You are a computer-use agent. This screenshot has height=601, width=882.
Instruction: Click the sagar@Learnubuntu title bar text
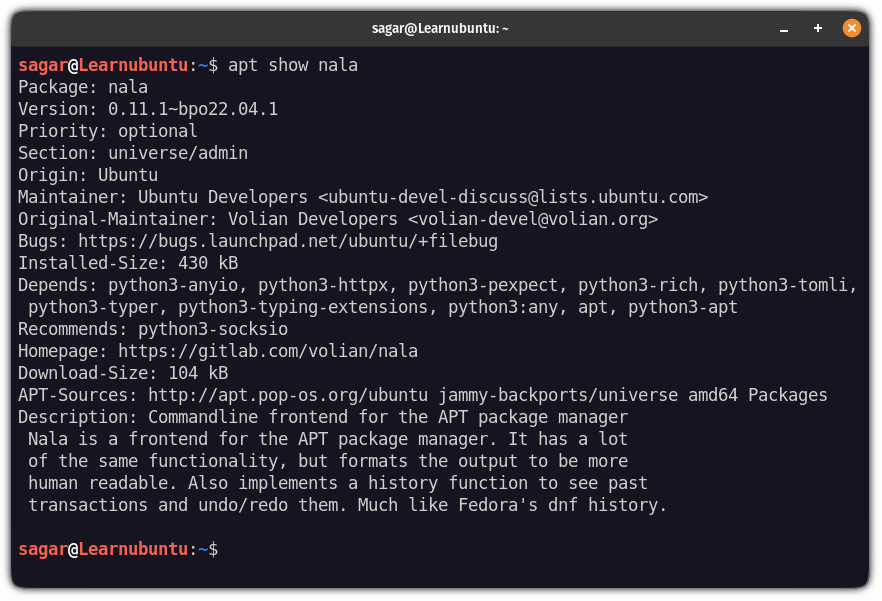pyautogui.click(x=438, y=28)
